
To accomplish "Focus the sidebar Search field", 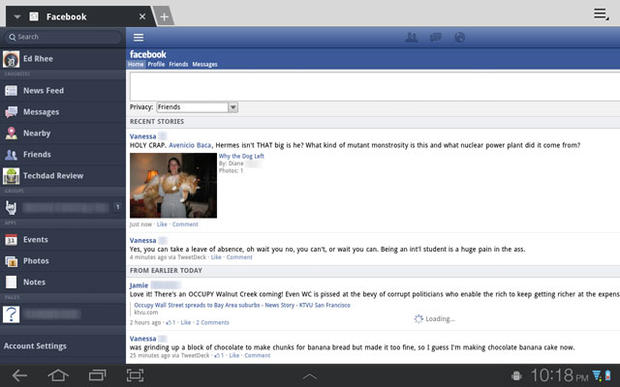I will [63, 37].
